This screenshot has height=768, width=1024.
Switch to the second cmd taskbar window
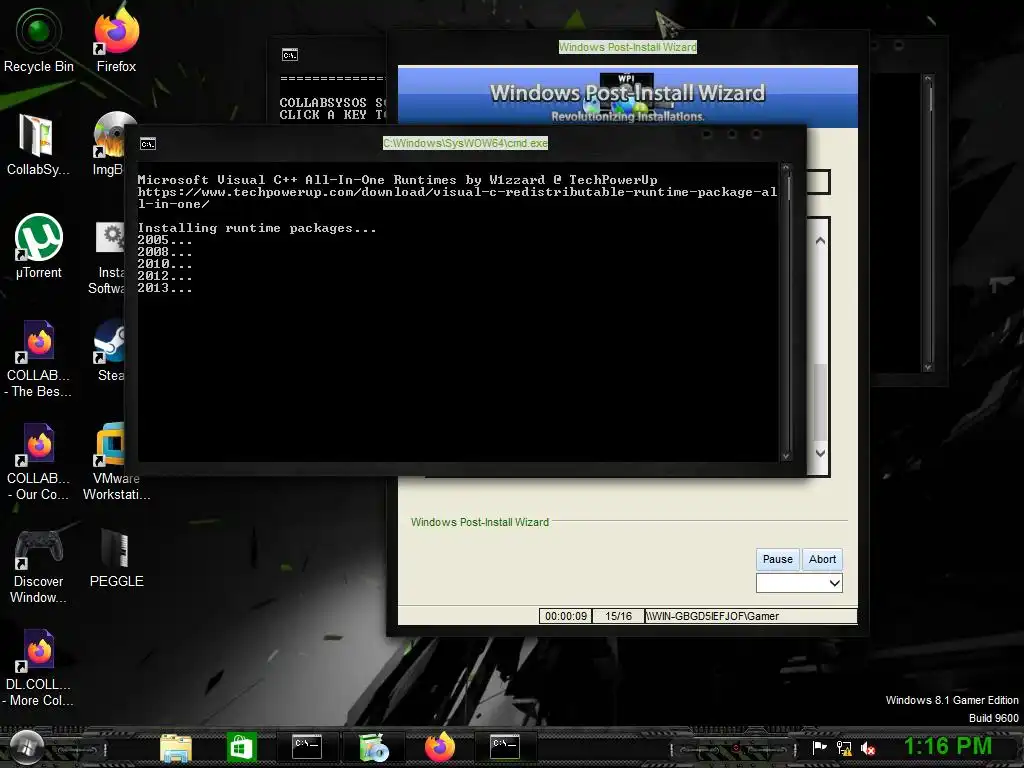coord(505,747)
